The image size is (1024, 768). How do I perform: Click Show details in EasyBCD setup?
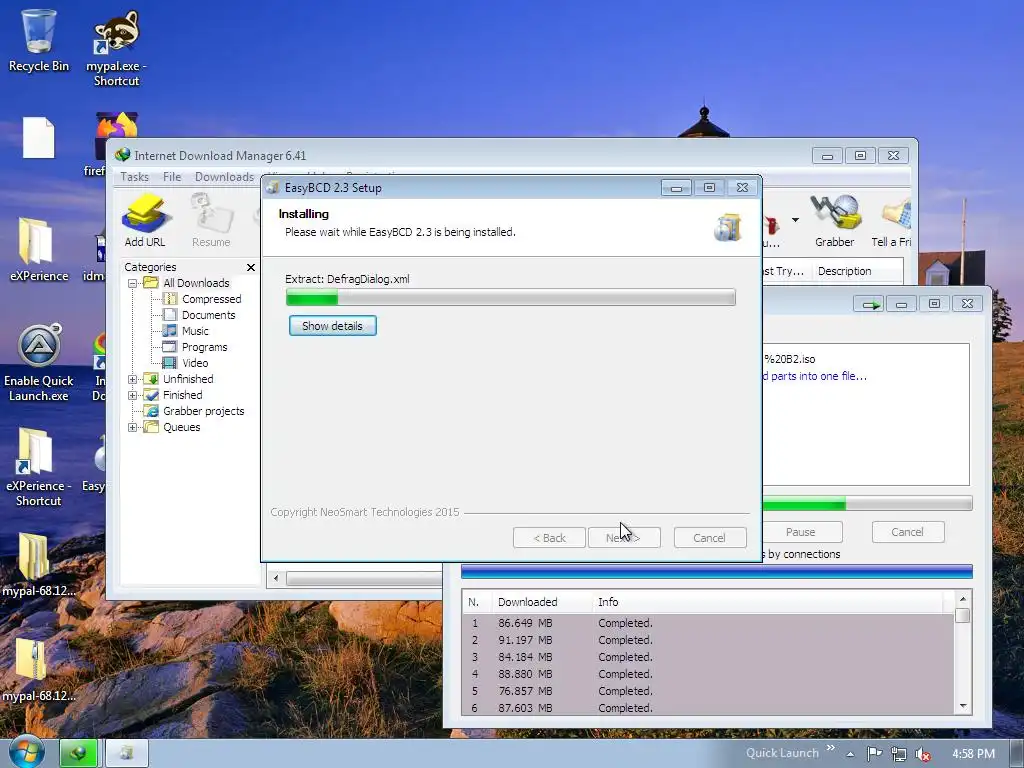click(332, 326)
